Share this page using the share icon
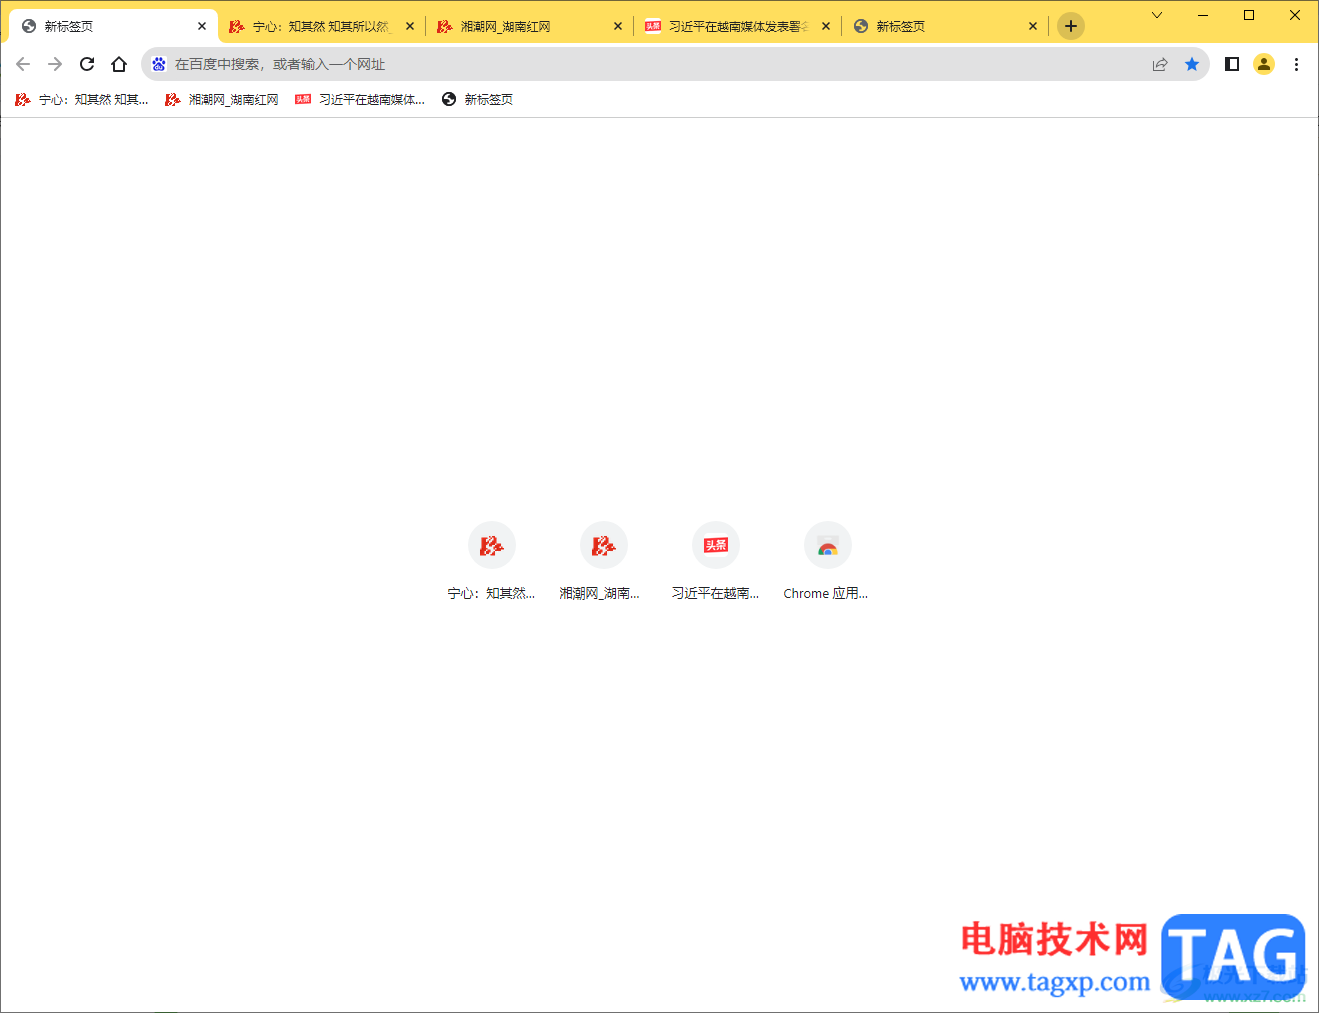 1160,64
